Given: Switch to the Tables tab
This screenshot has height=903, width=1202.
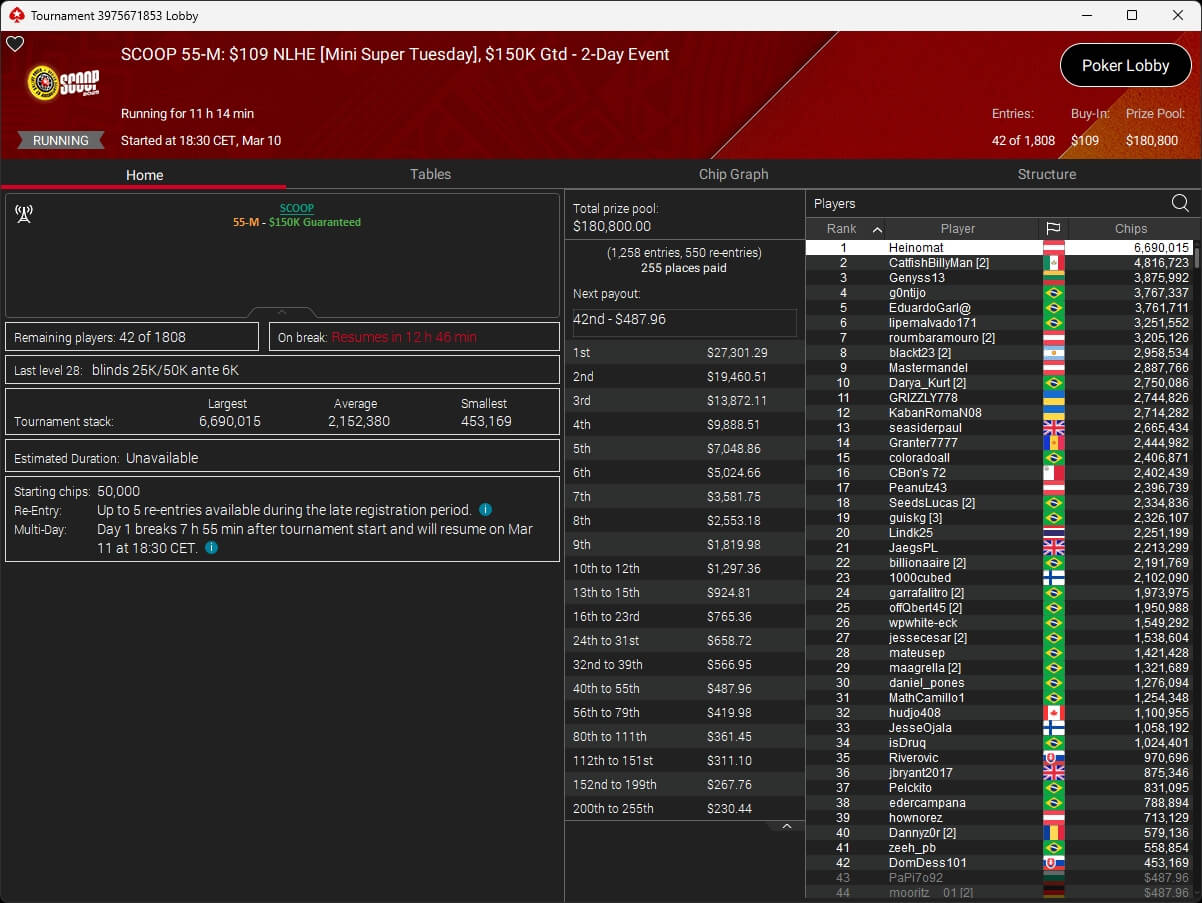Looking at the screenshot, I should coord(430,174).
